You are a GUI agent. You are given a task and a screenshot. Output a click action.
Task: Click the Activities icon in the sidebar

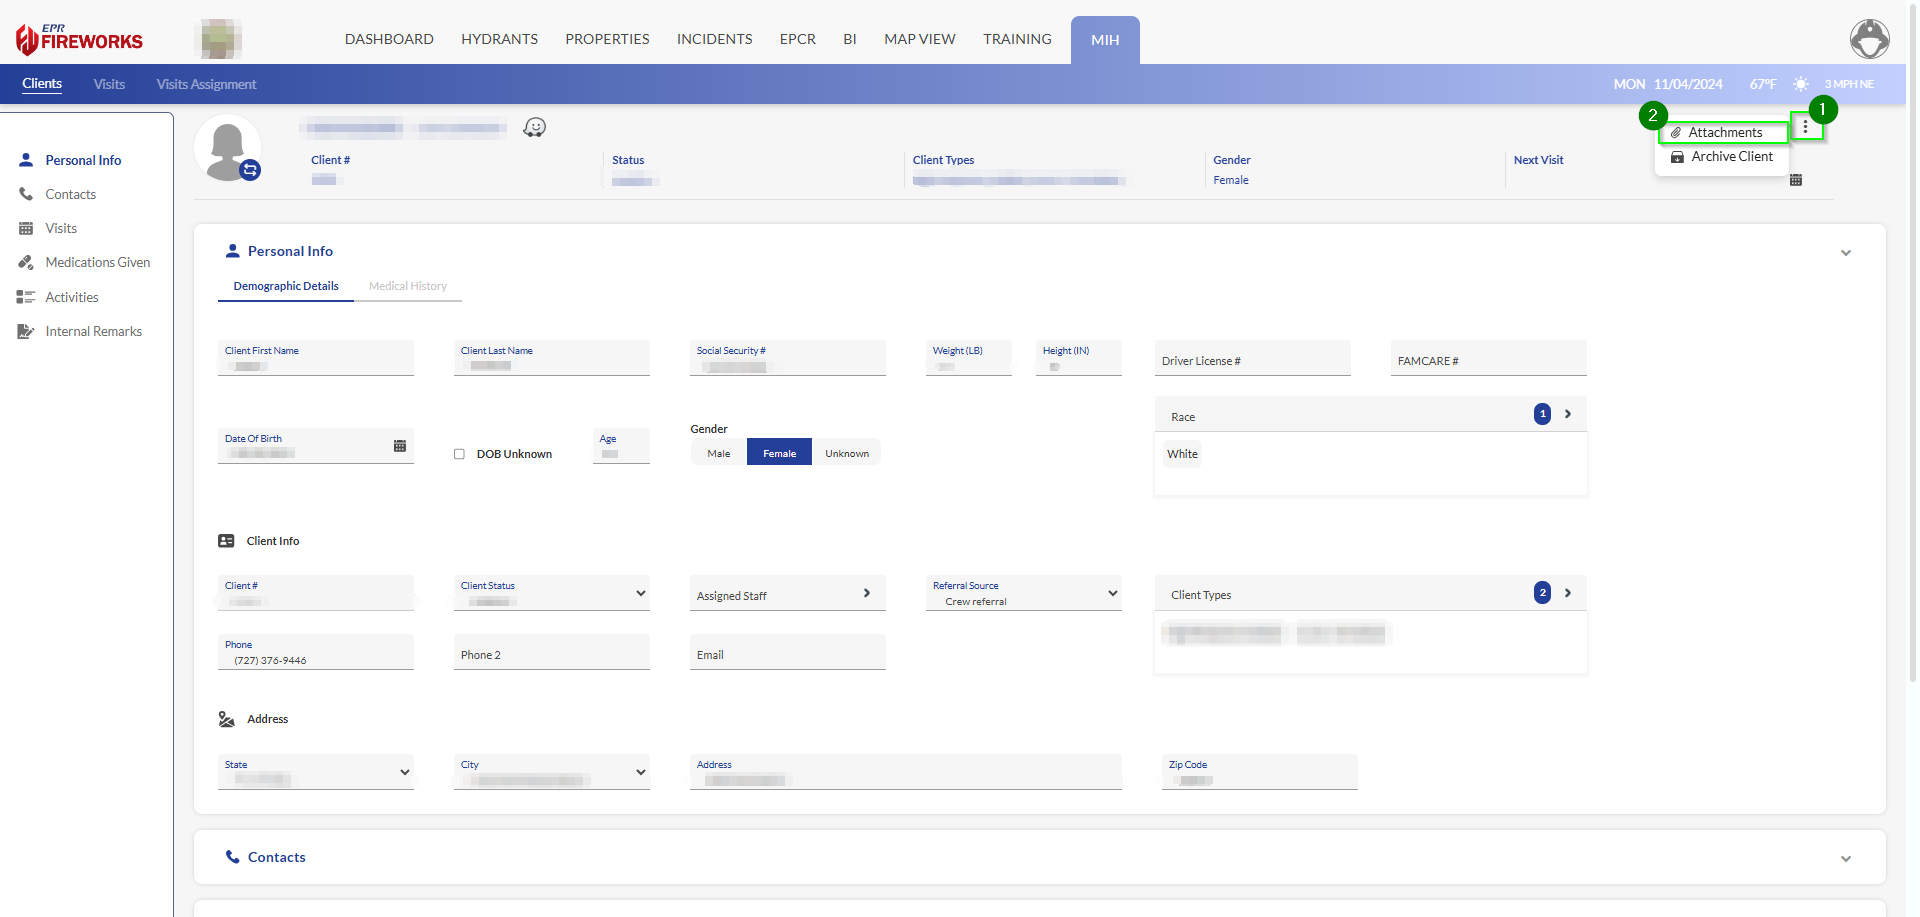(26, 296)
